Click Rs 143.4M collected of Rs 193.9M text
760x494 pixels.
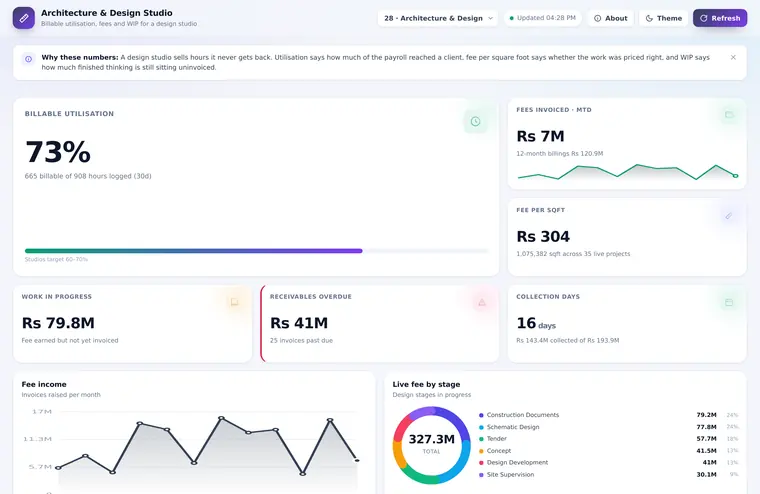tap(568, 340)
